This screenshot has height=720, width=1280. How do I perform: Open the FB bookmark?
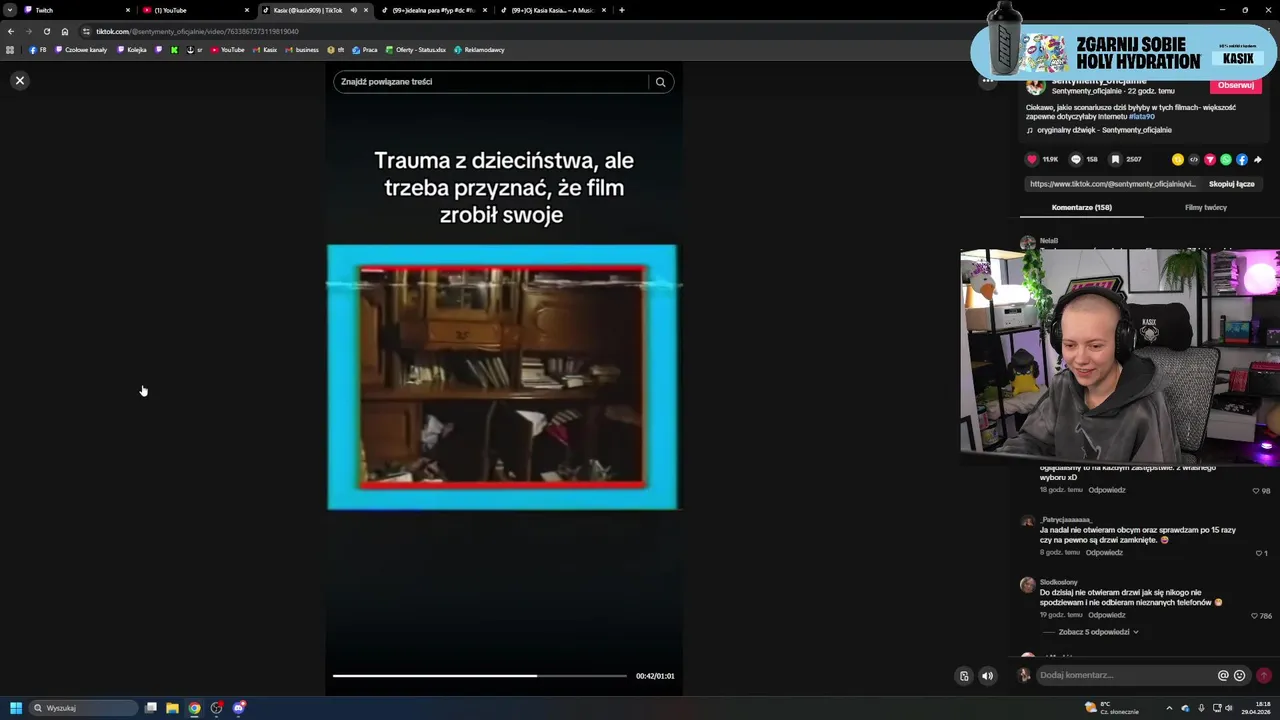click(x=38, y=50)
